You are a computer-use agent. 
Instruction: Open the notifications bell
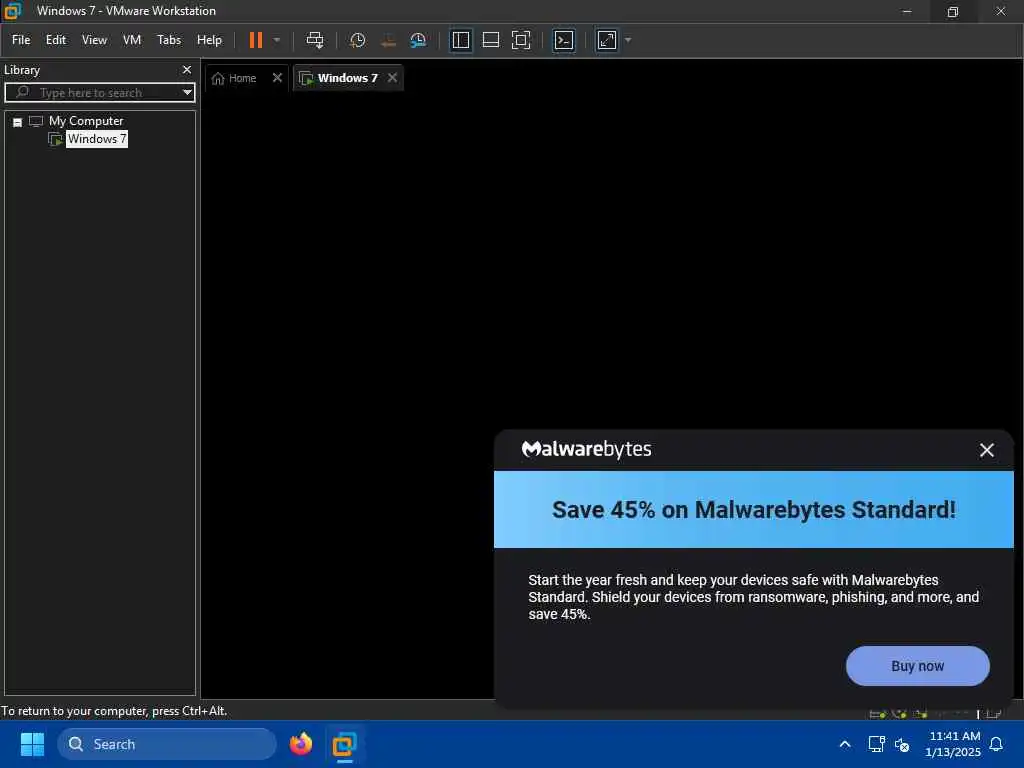pyautogui.click(x=997, y=744)
